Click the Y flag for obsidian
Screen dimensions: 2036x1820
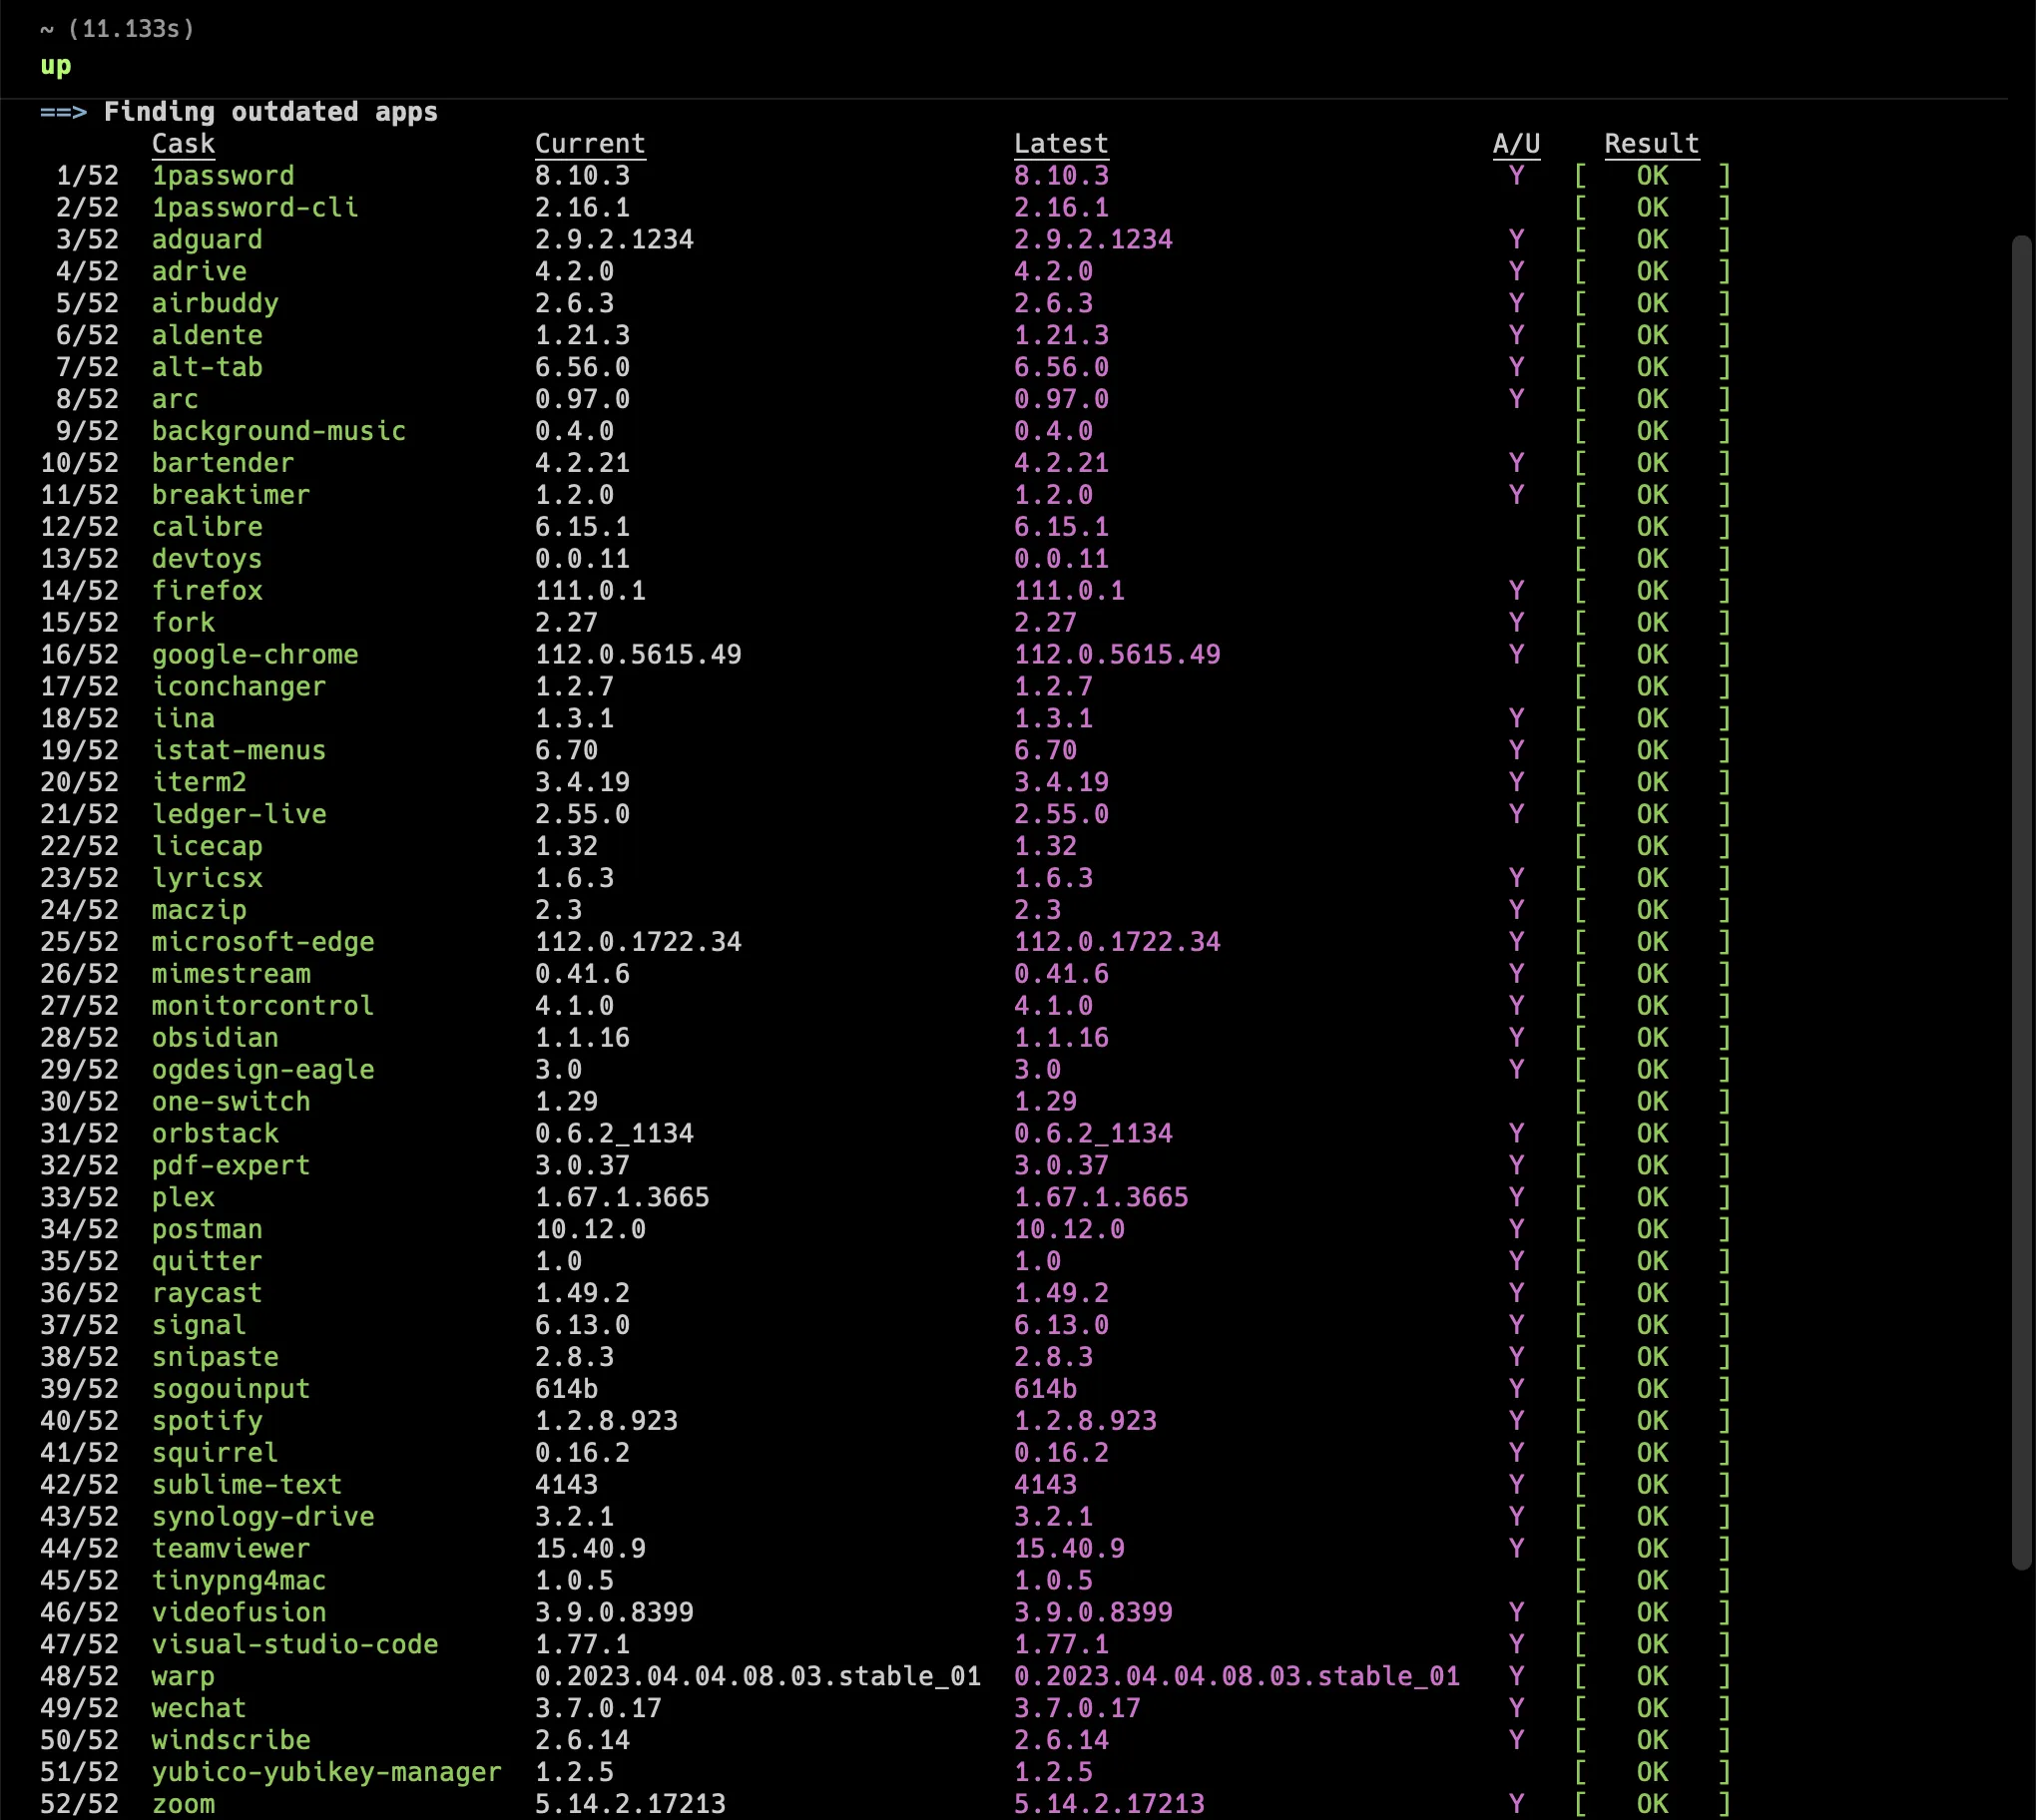pyautogui.click(x=1516, y=1038)
